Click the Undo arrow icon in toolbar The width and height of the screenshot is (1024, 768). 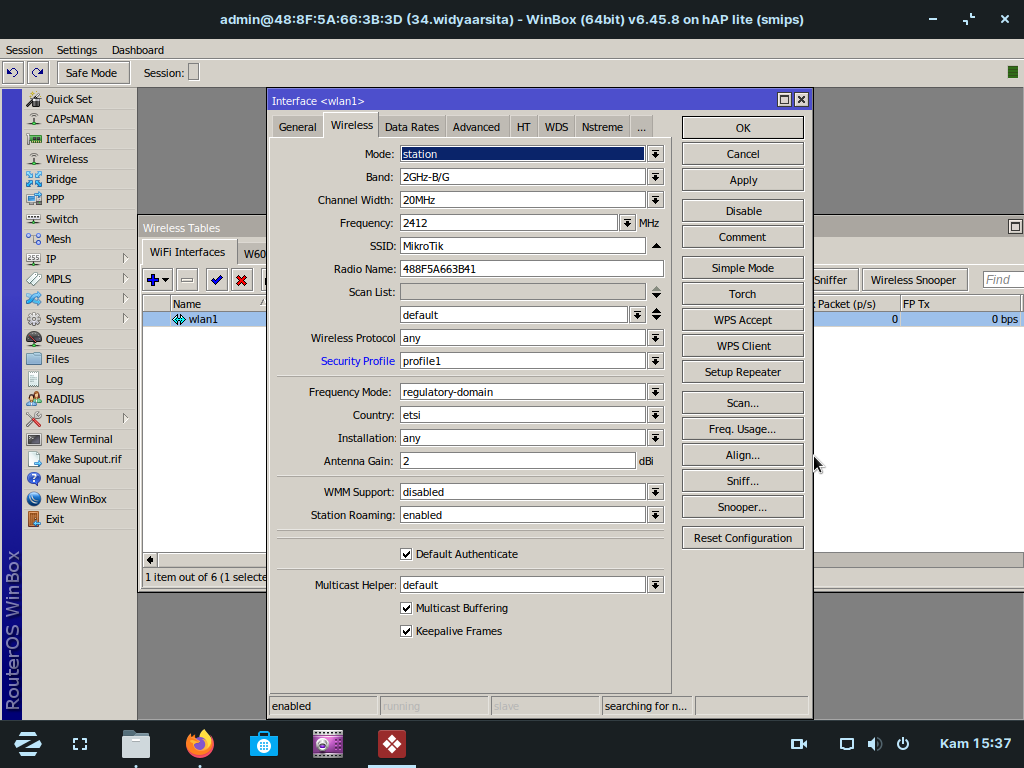12,72
